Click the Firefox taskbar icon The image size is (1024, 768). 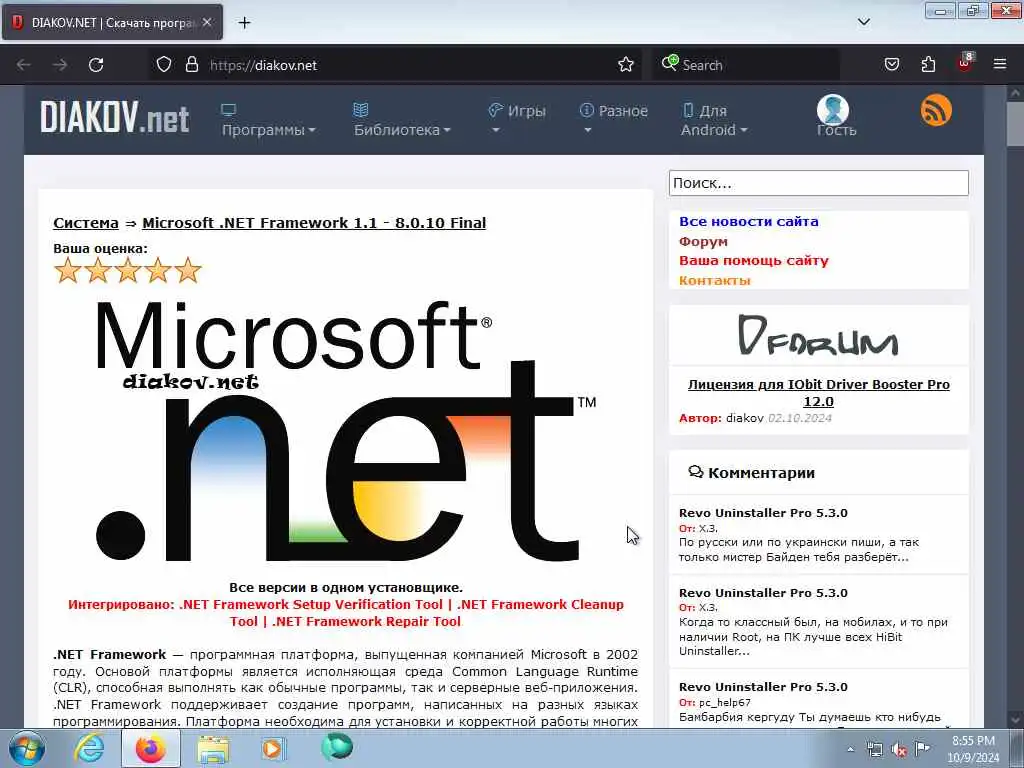click(x=151, y=748)
